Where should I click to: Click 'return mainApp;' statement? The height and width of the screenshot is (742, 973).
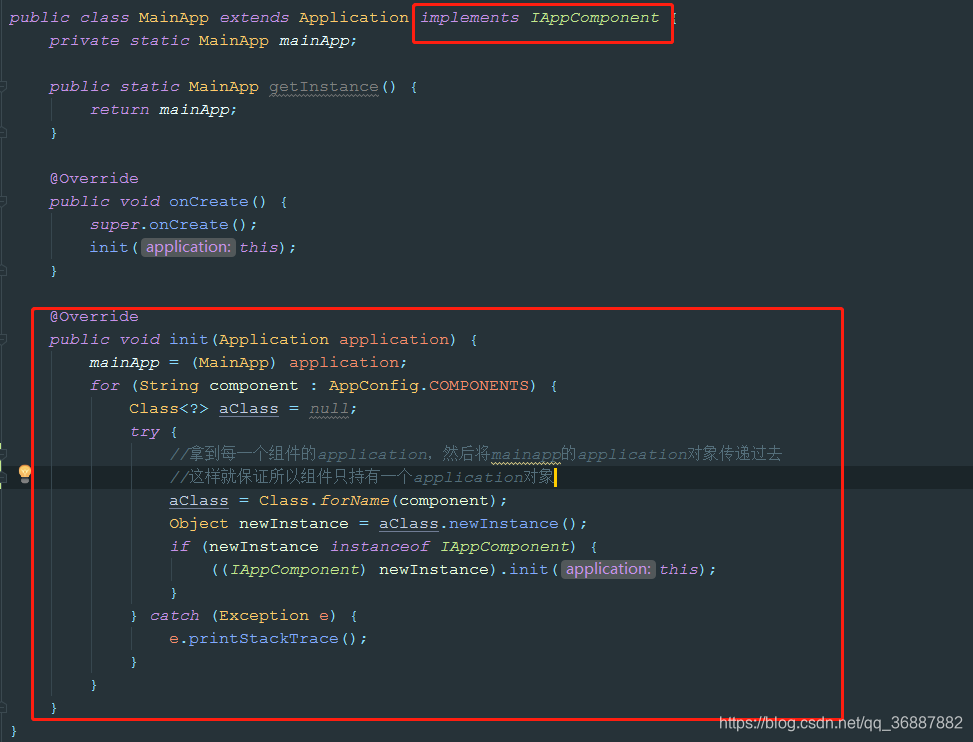tap(163, 110)
